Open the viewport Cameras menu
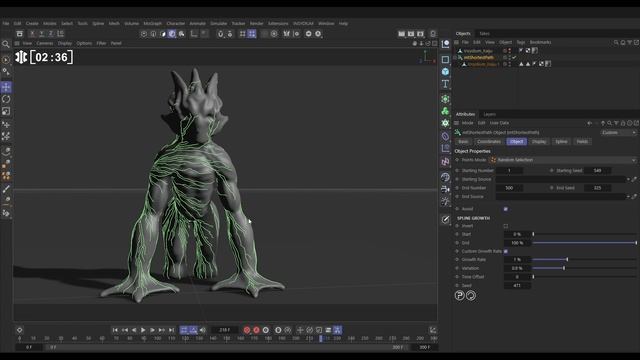This screenshot has width=640, height=360. 45,43
